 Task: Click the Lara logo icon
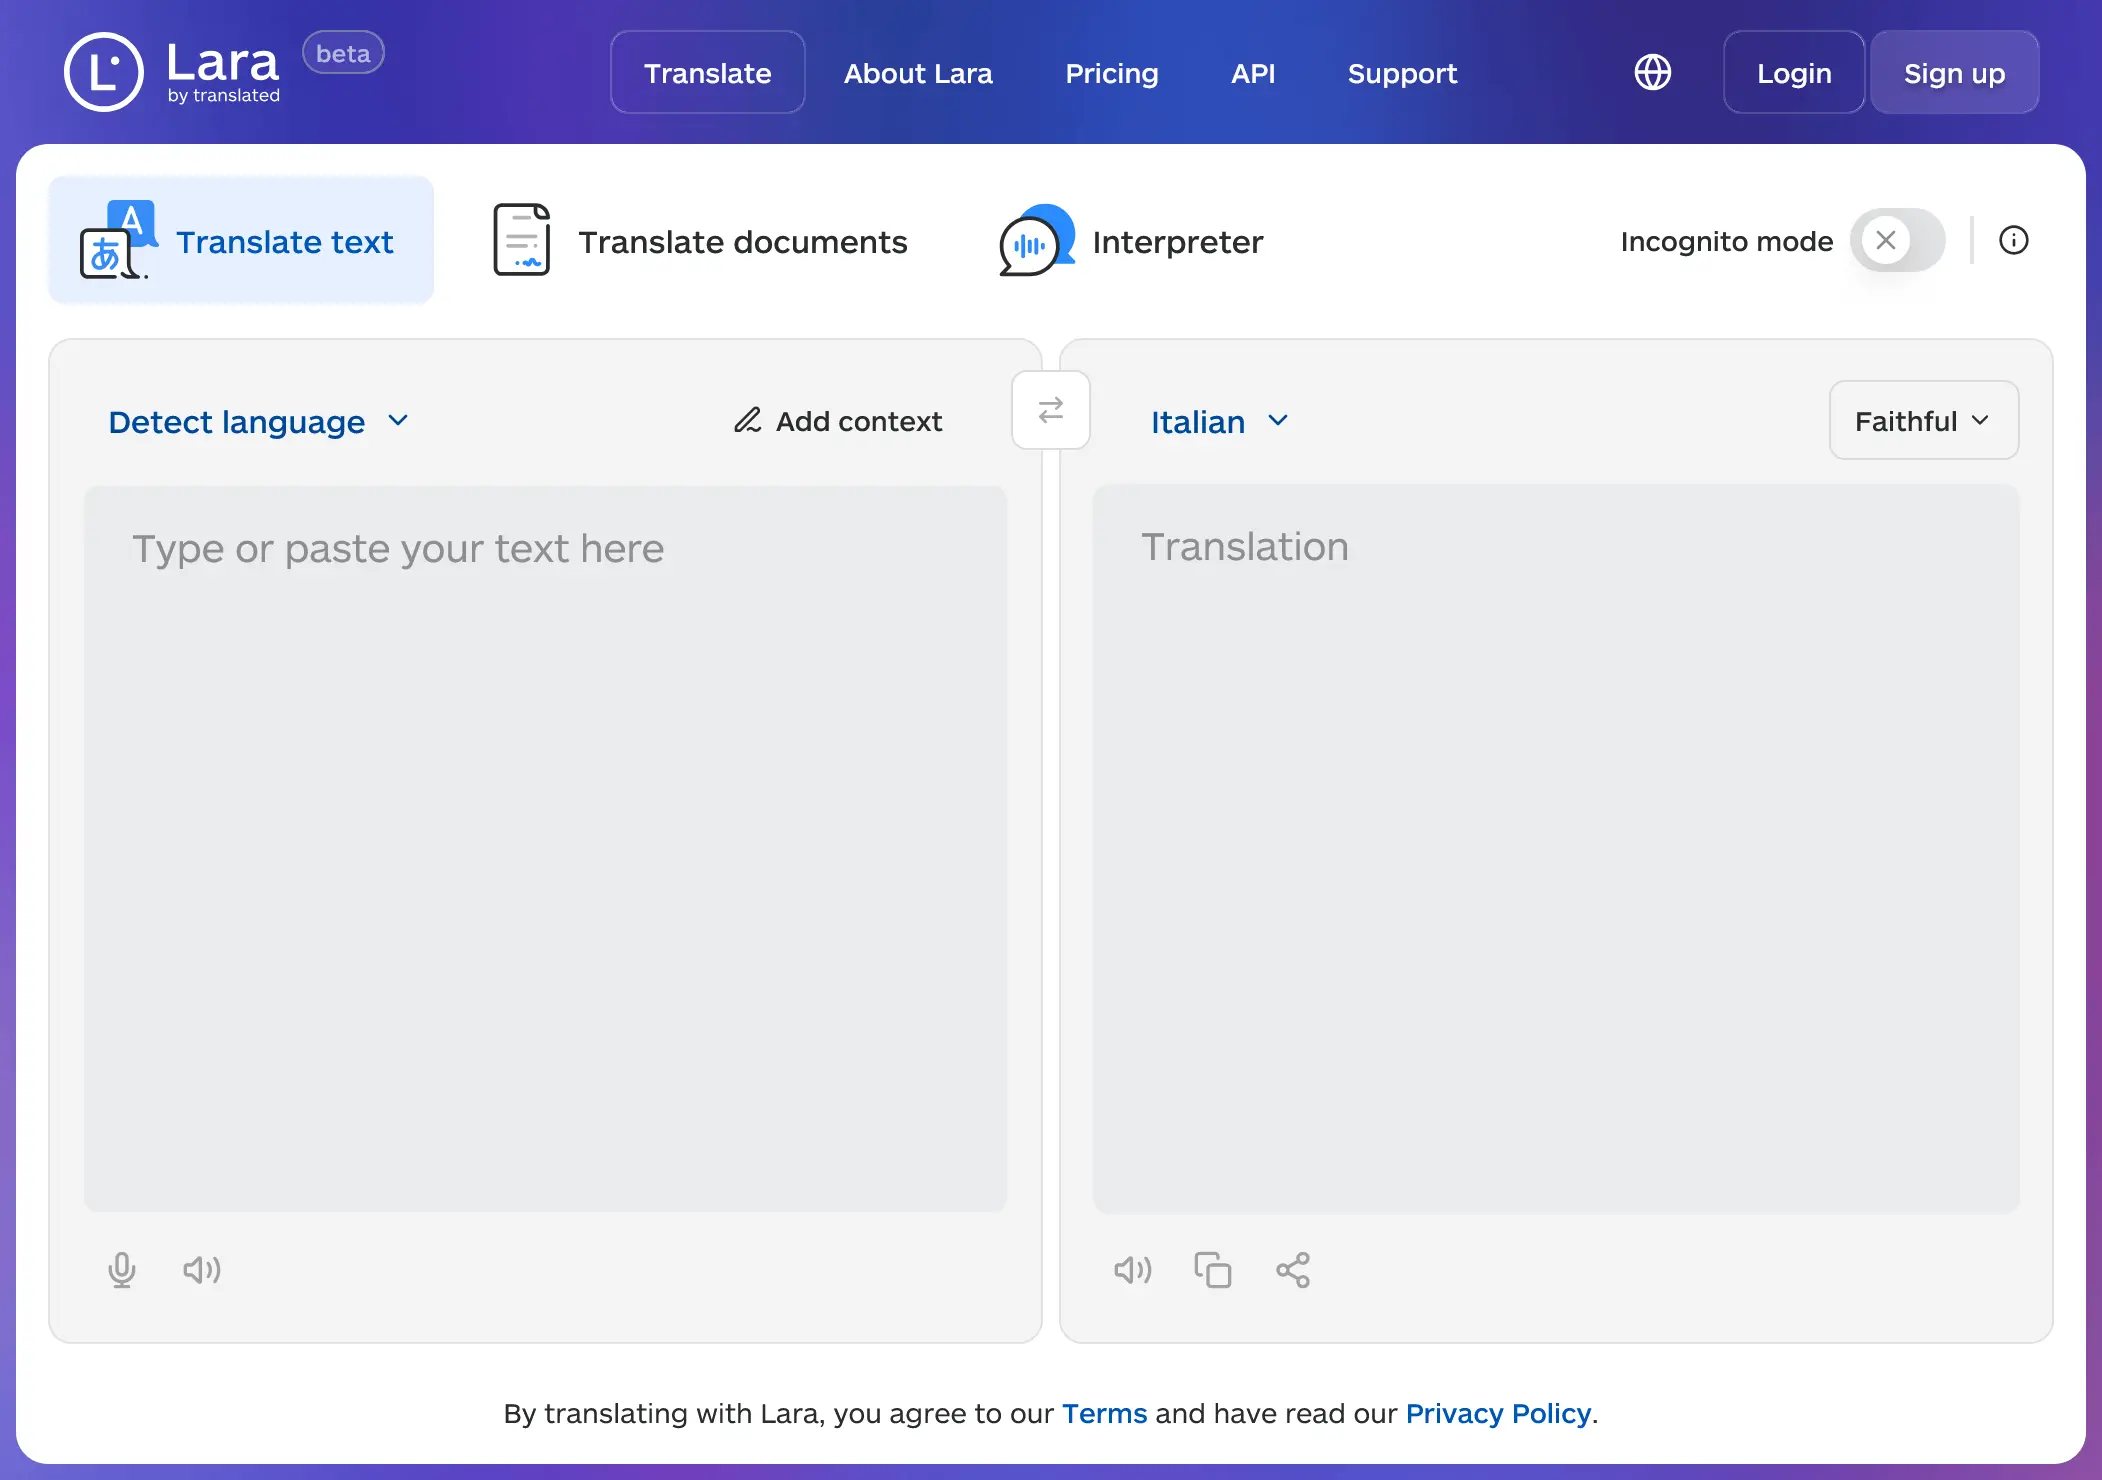coord(104,72)
